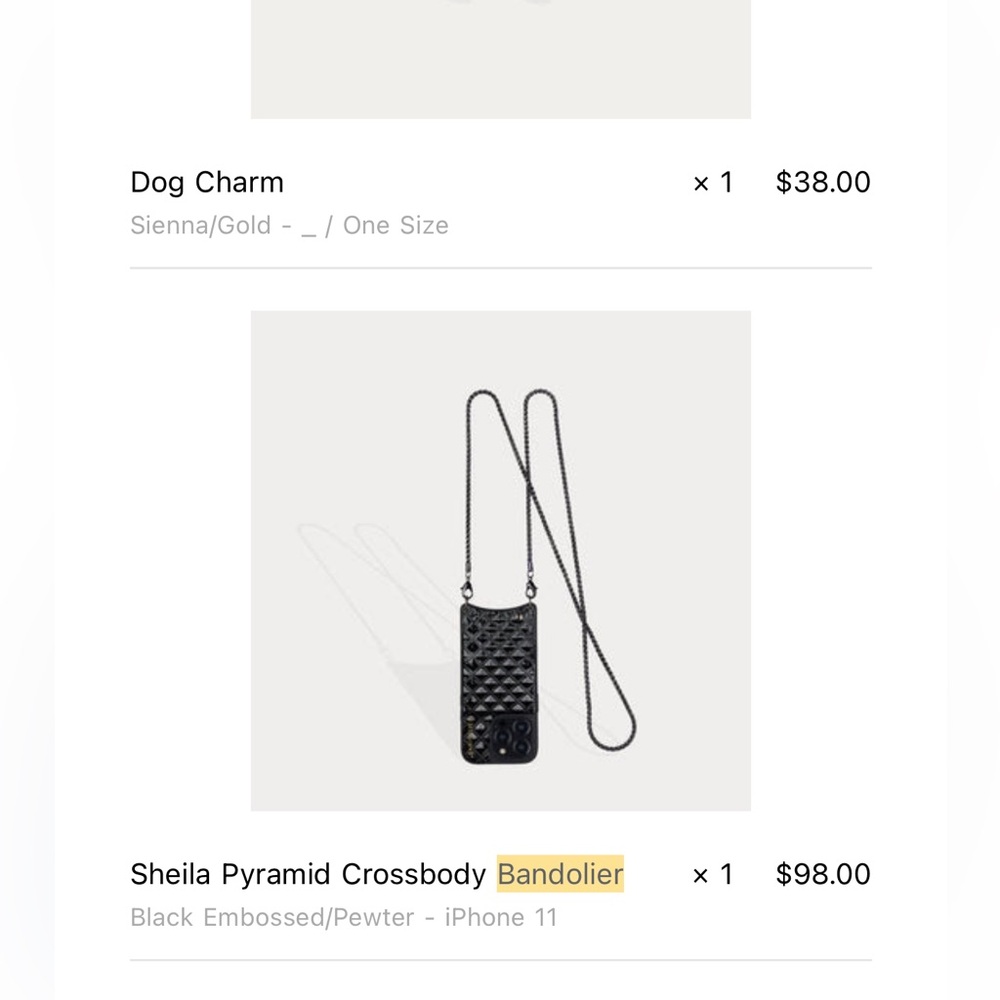Screen dimensions: 1000x1000
Task: Click the divider below Black Embossed/Pewter
Action: coord(500,960)
